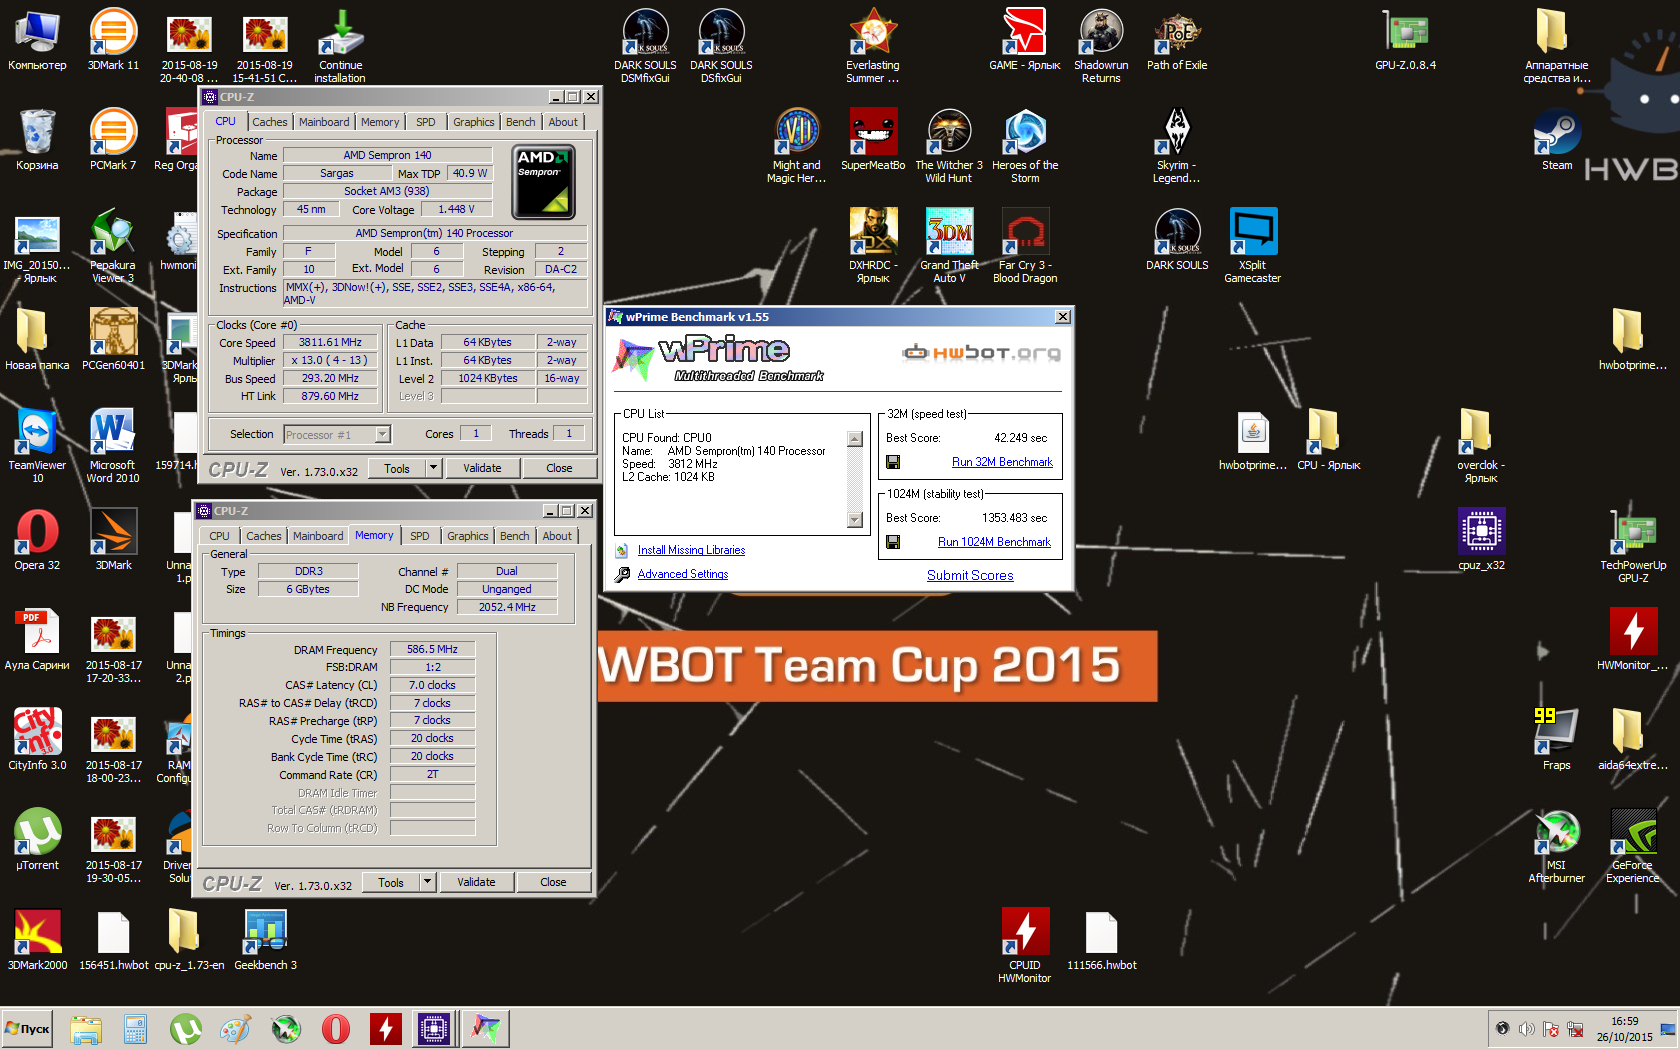Open Opera from the taskbar
1680x1050 pixels.
[335, 1028]
